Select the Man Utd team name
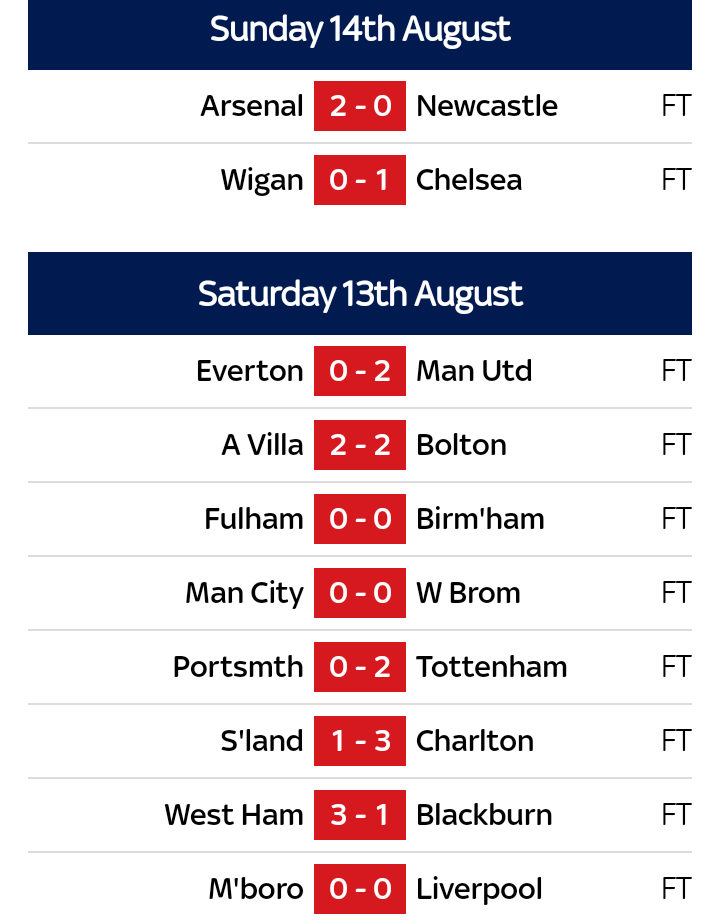 474,371
